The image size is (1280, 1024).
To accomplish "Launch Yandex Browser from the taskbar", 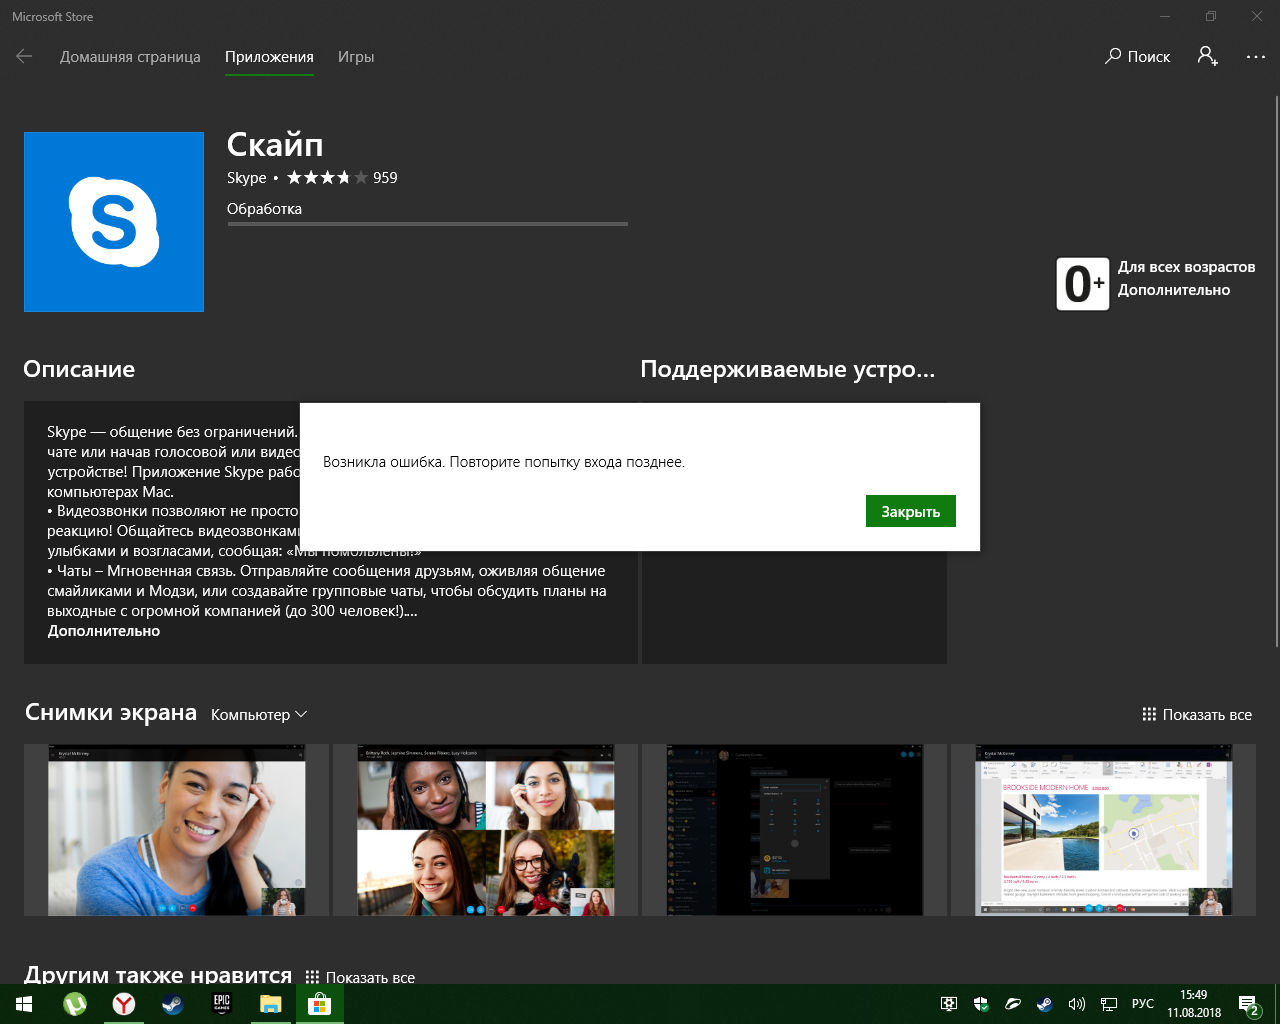I will (124, 1004).
